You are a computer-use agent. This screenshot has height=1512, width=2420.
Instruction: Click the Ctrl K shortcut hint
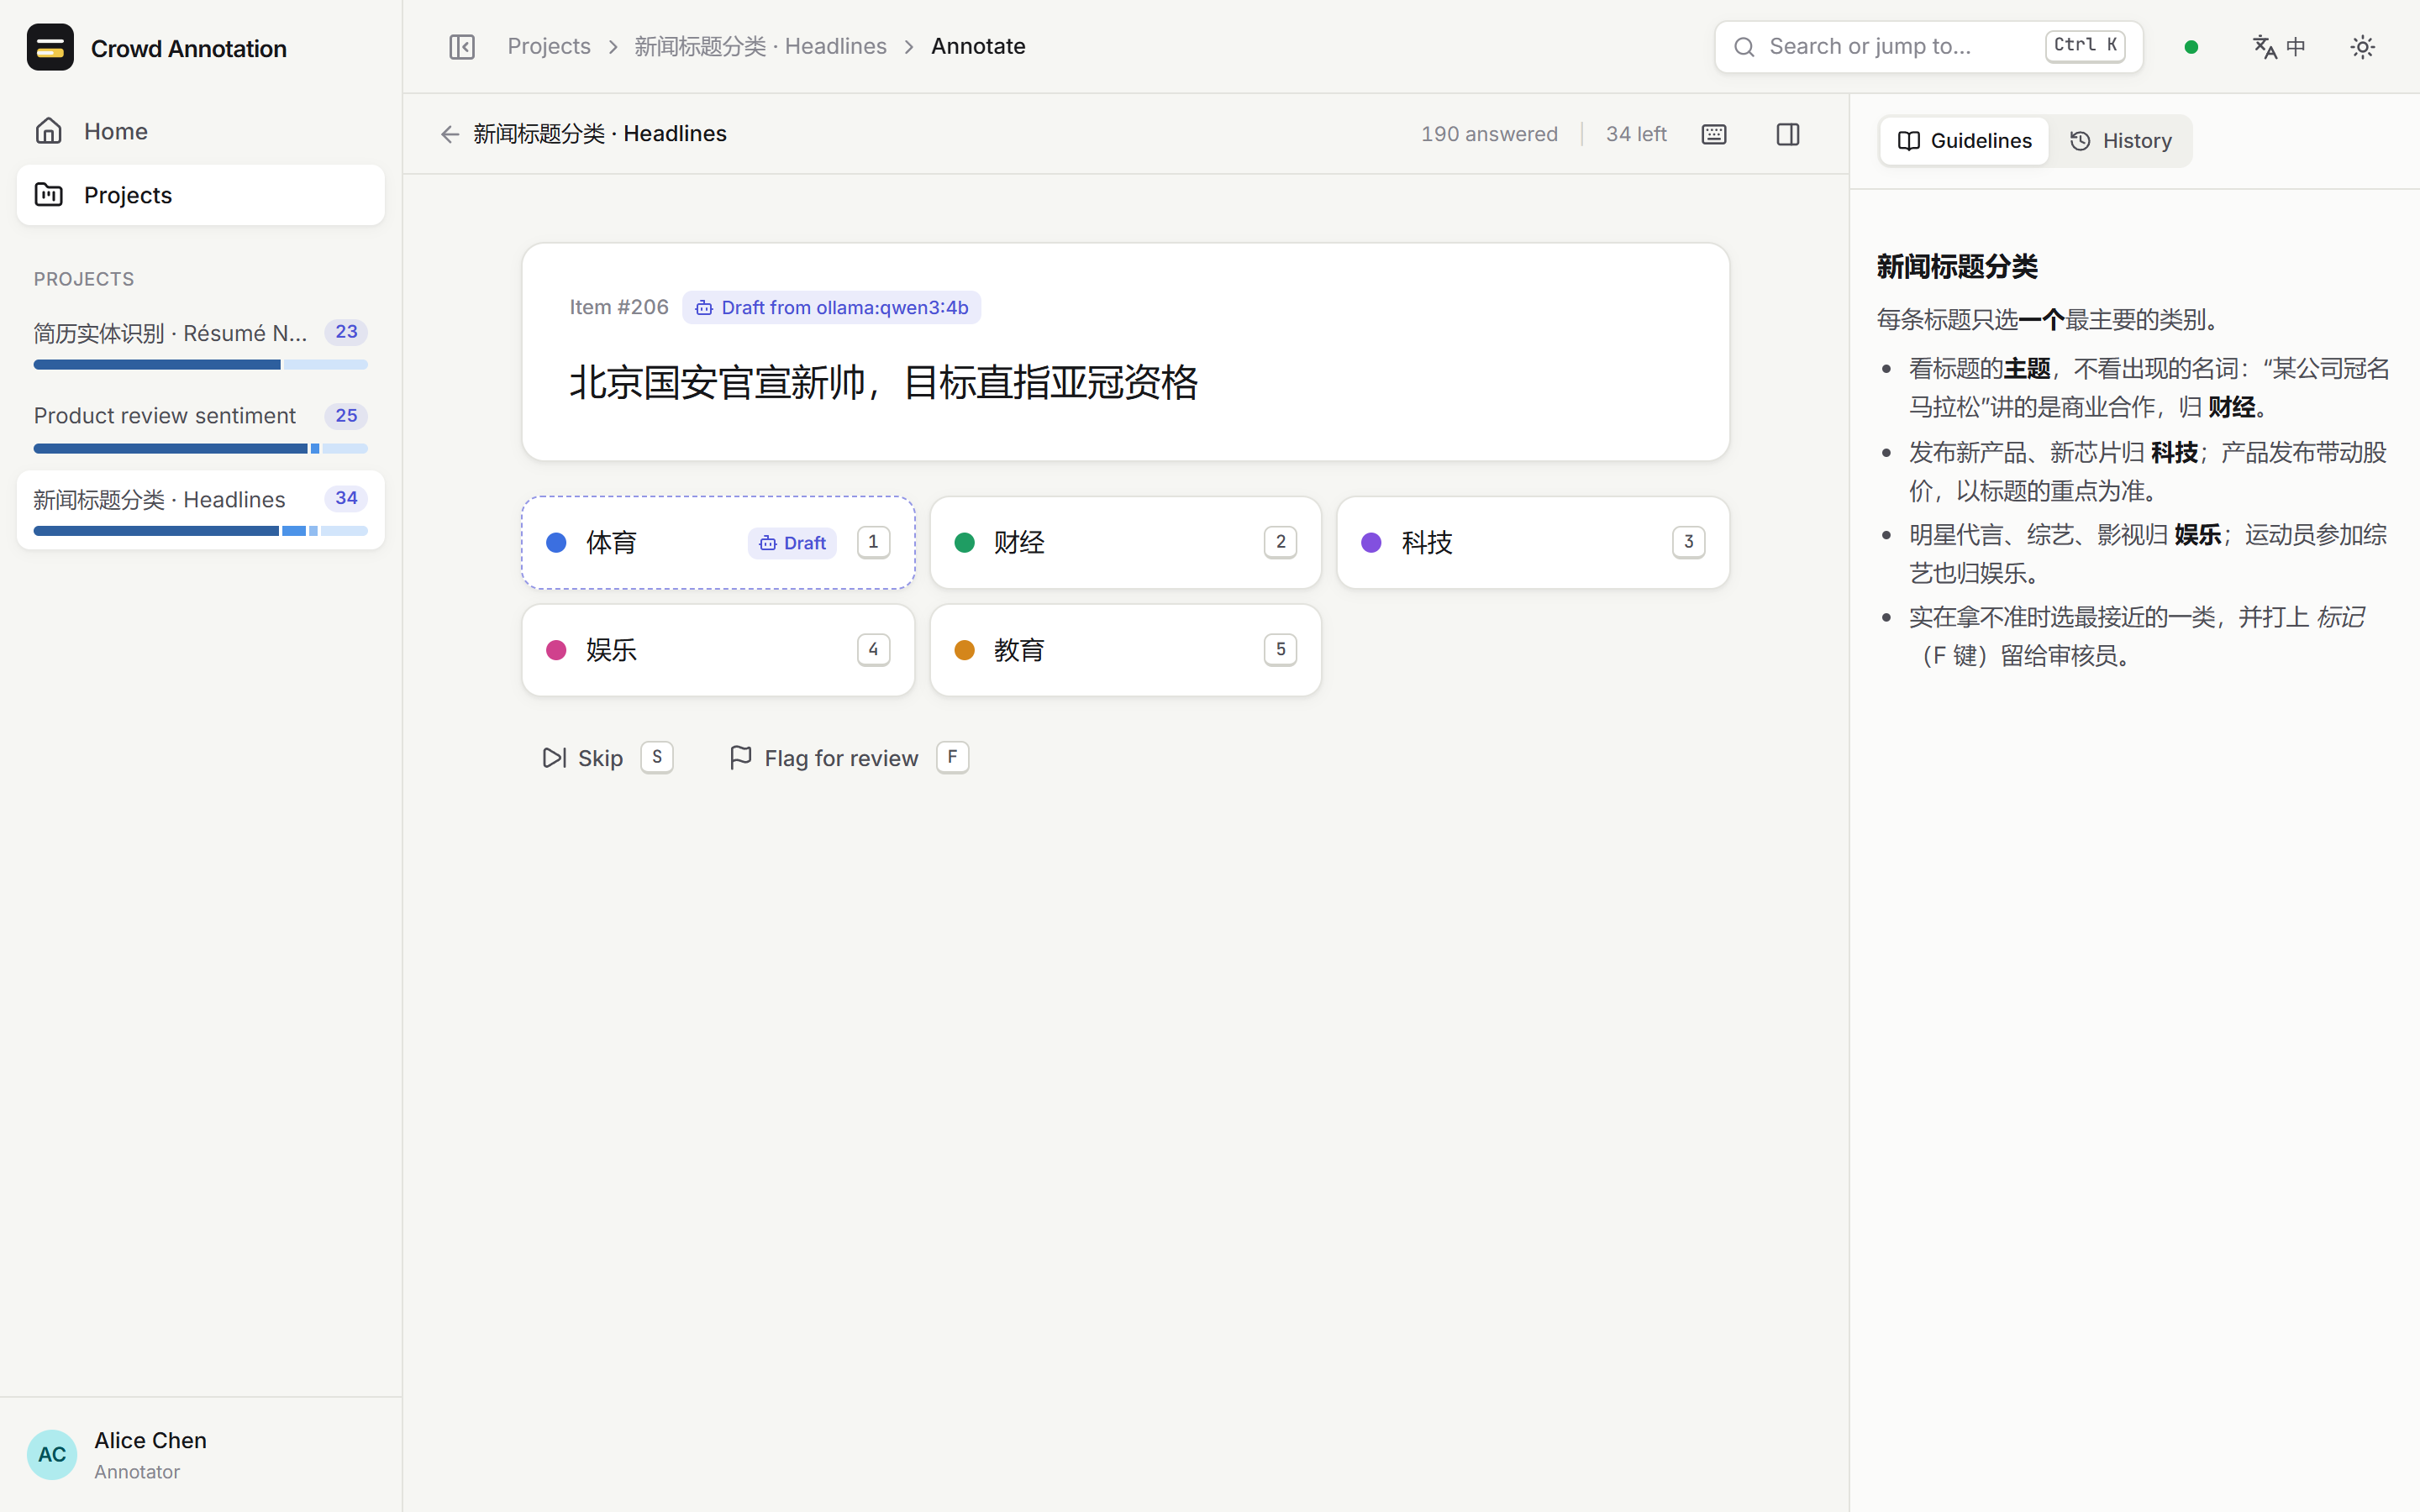2085,46
